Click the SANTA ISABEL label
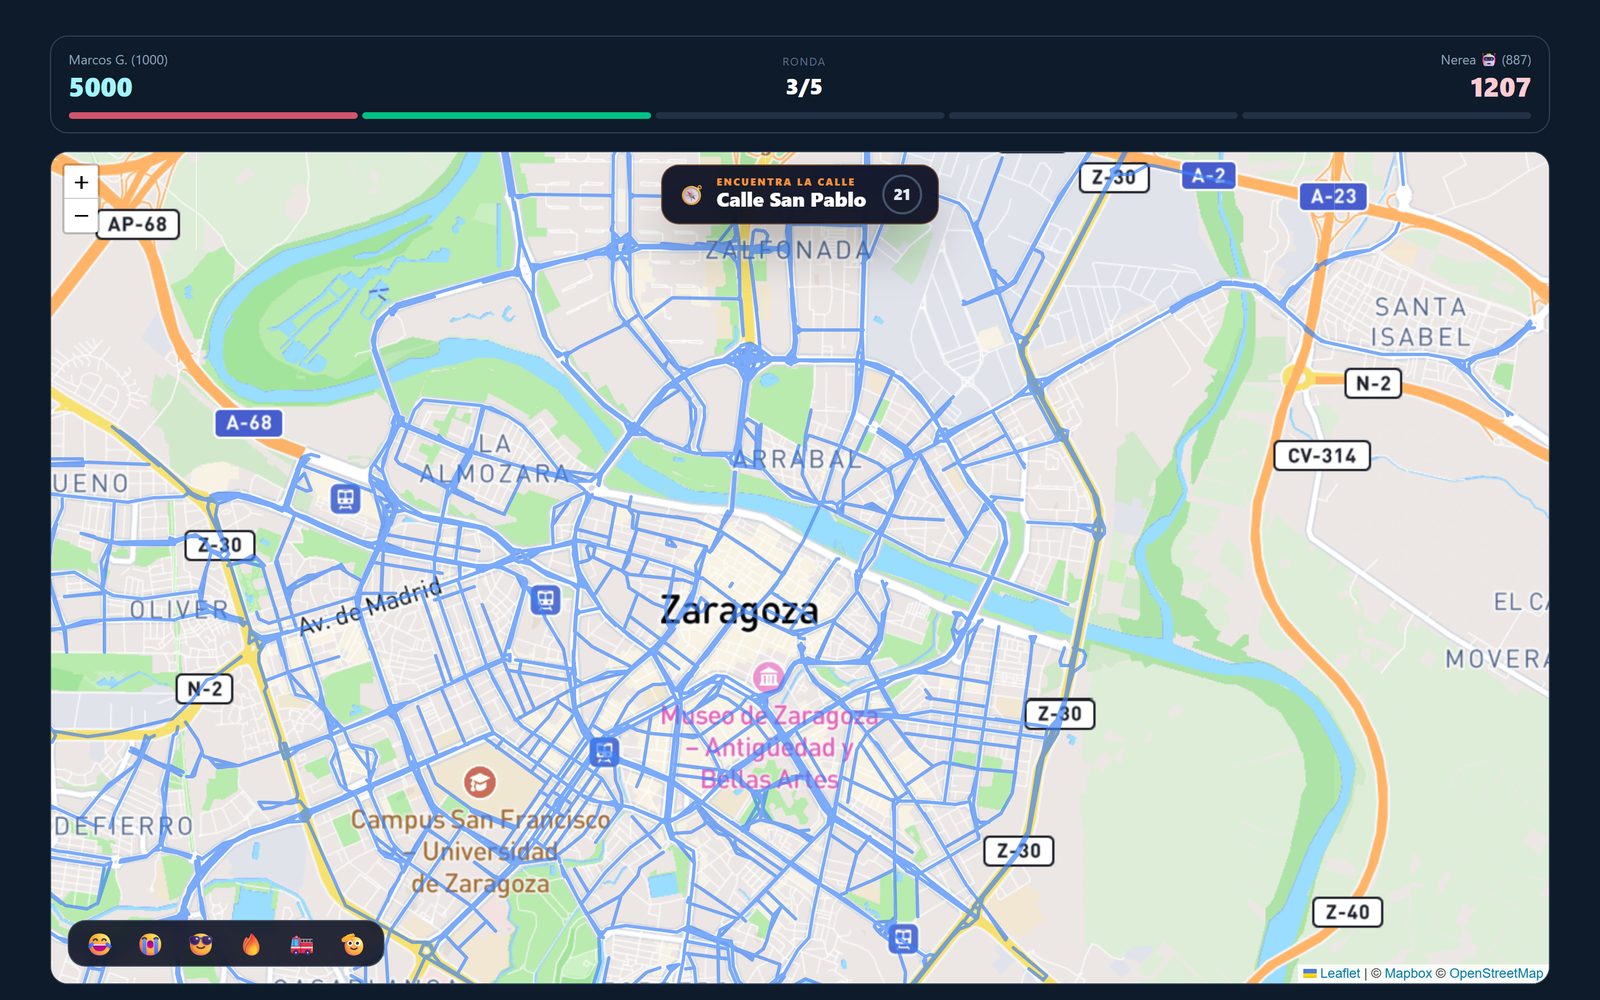The height and width of the screenshot is (1000, 1600). (x=1421, y=322)
